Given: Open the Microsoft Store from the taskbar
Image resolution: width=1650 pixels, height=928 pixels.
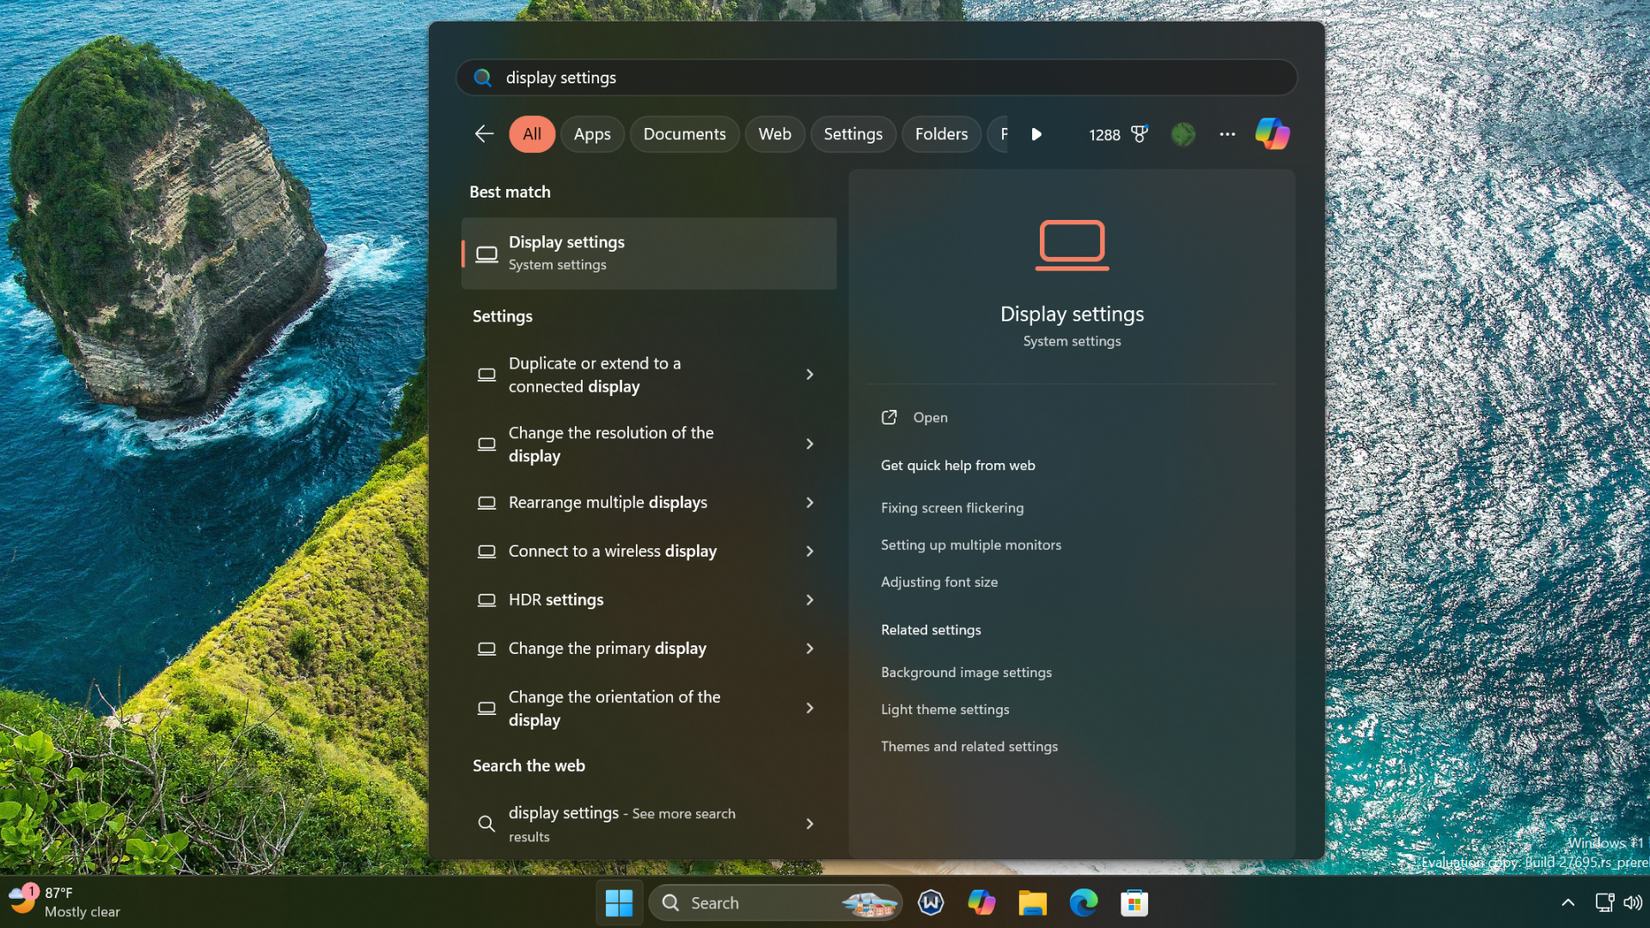Looking at the screenshot, I should [1134, 902].
